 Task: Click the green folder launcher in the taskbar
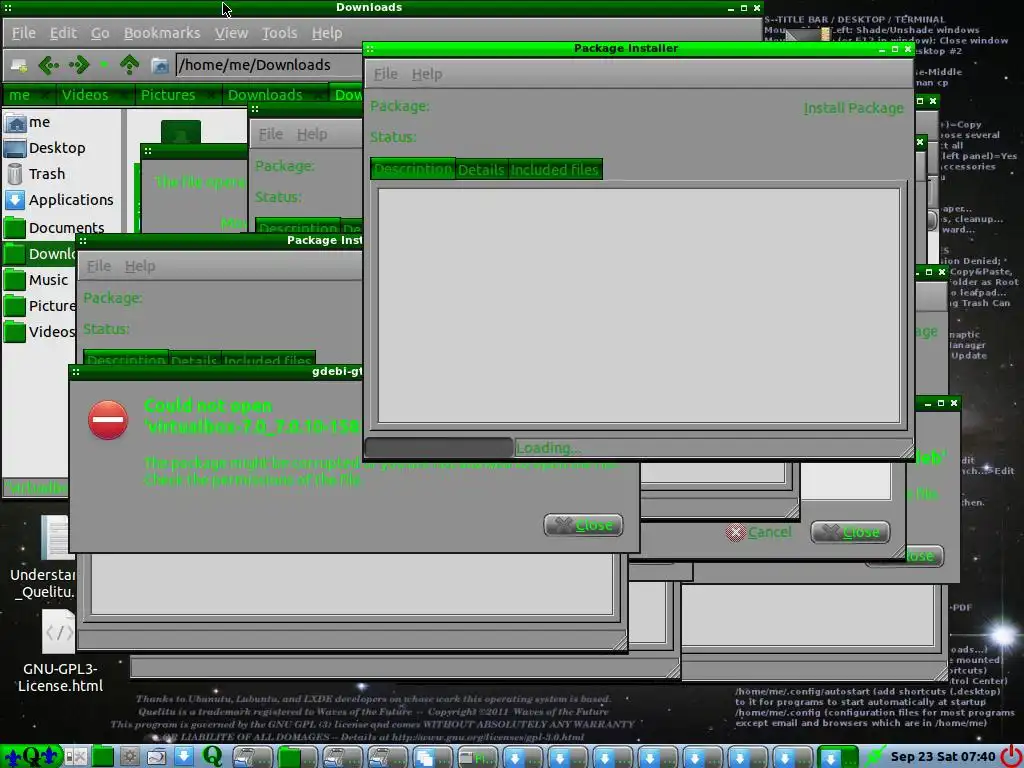[103, 757]
